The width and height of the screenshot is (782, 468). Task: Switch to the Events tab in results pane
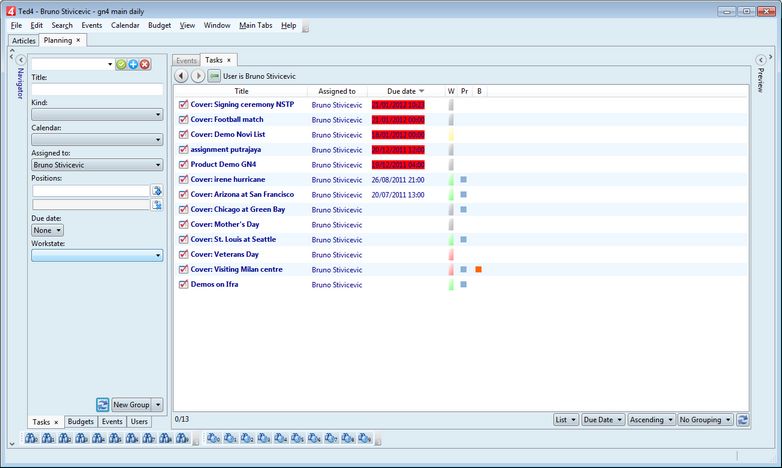tap(186, 60)
